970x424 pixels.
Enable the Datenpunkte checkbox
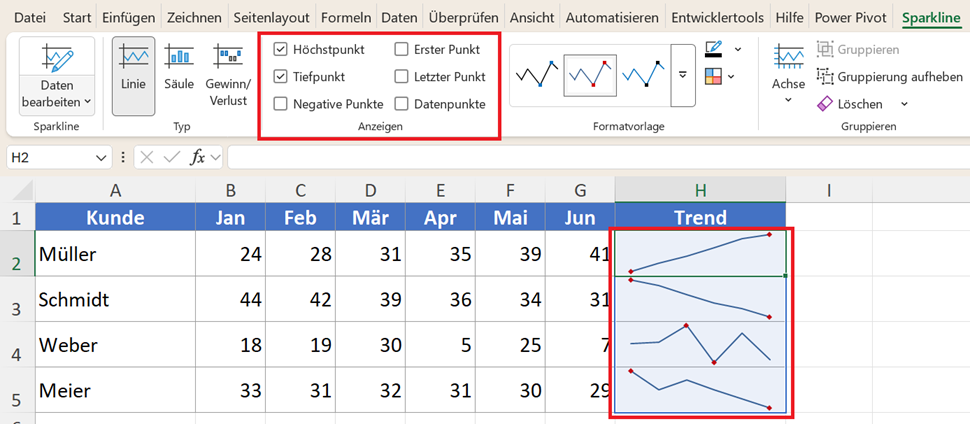click(x=401, y=104)
